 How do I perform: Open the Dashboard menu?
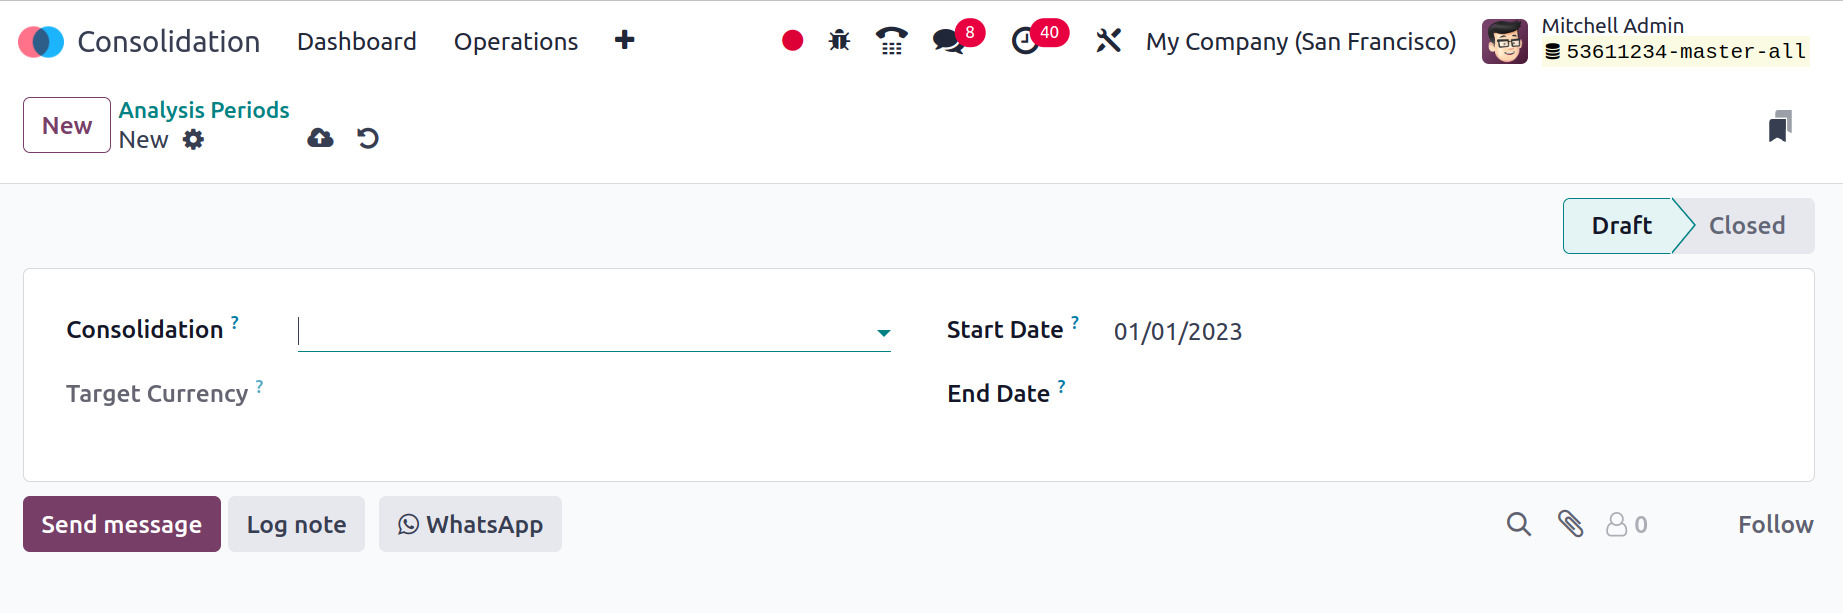tap(356, 42)
